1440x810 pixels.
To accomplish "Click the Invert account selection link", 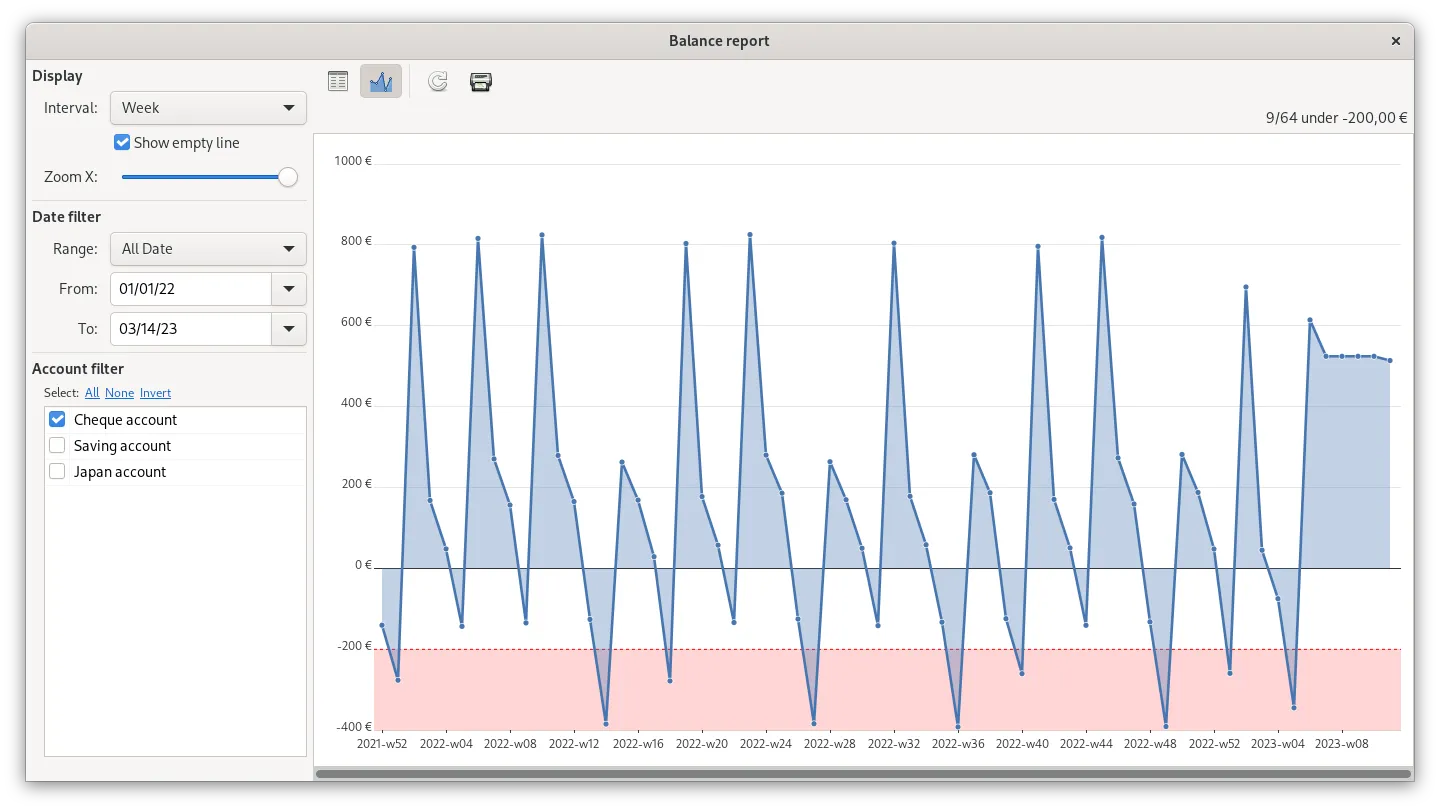I will tap(155, 393).
